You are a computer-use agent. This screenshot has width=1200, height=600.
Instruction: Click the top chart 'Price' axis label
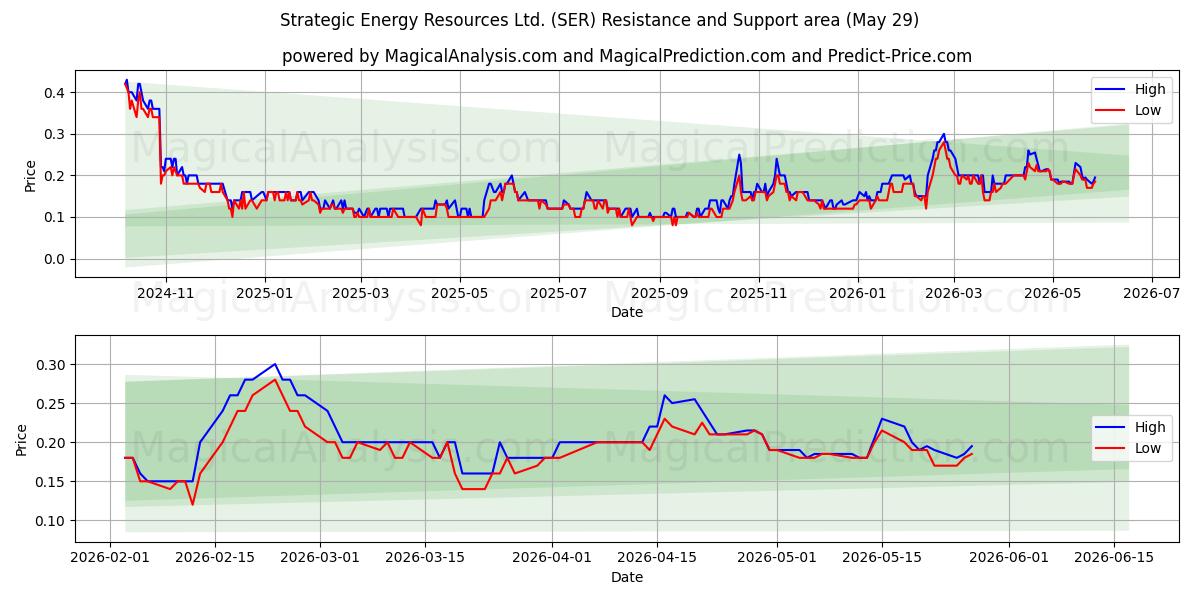[30, 174]
